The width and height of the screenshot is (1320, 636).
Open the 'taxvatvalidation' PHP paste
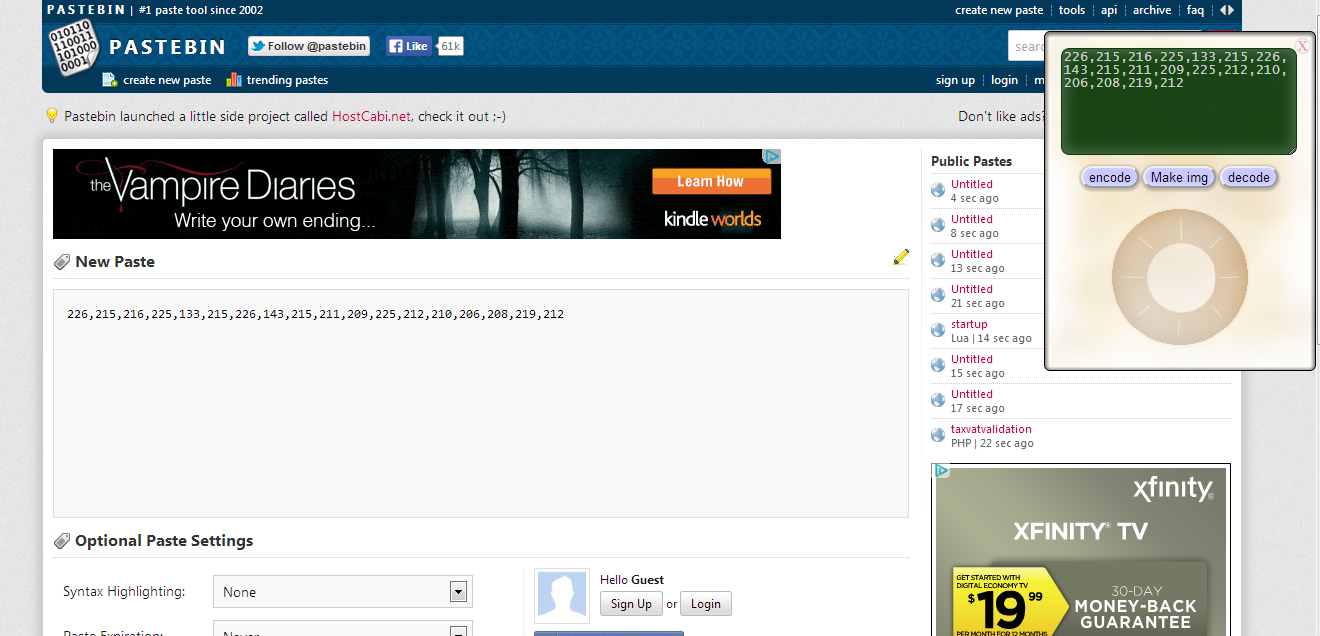click(x=991, y=429)
